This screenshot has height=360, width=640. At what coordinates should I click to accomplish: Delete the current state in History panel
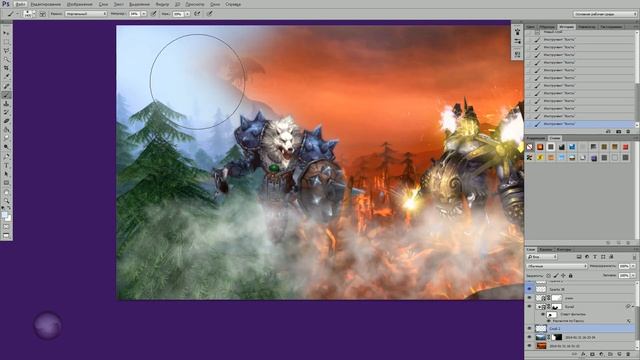[x=628, y=131]
